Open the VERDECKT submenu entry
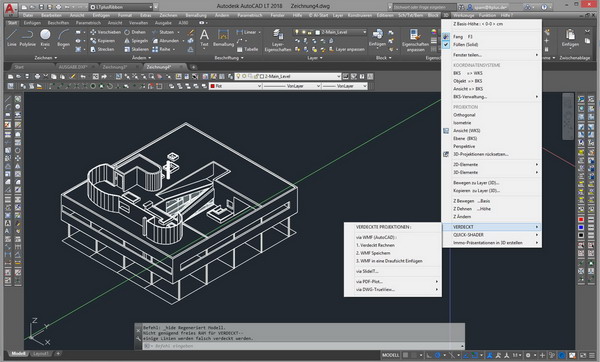The height and width of the screenshot is (362, 600). tap(491, 227)
